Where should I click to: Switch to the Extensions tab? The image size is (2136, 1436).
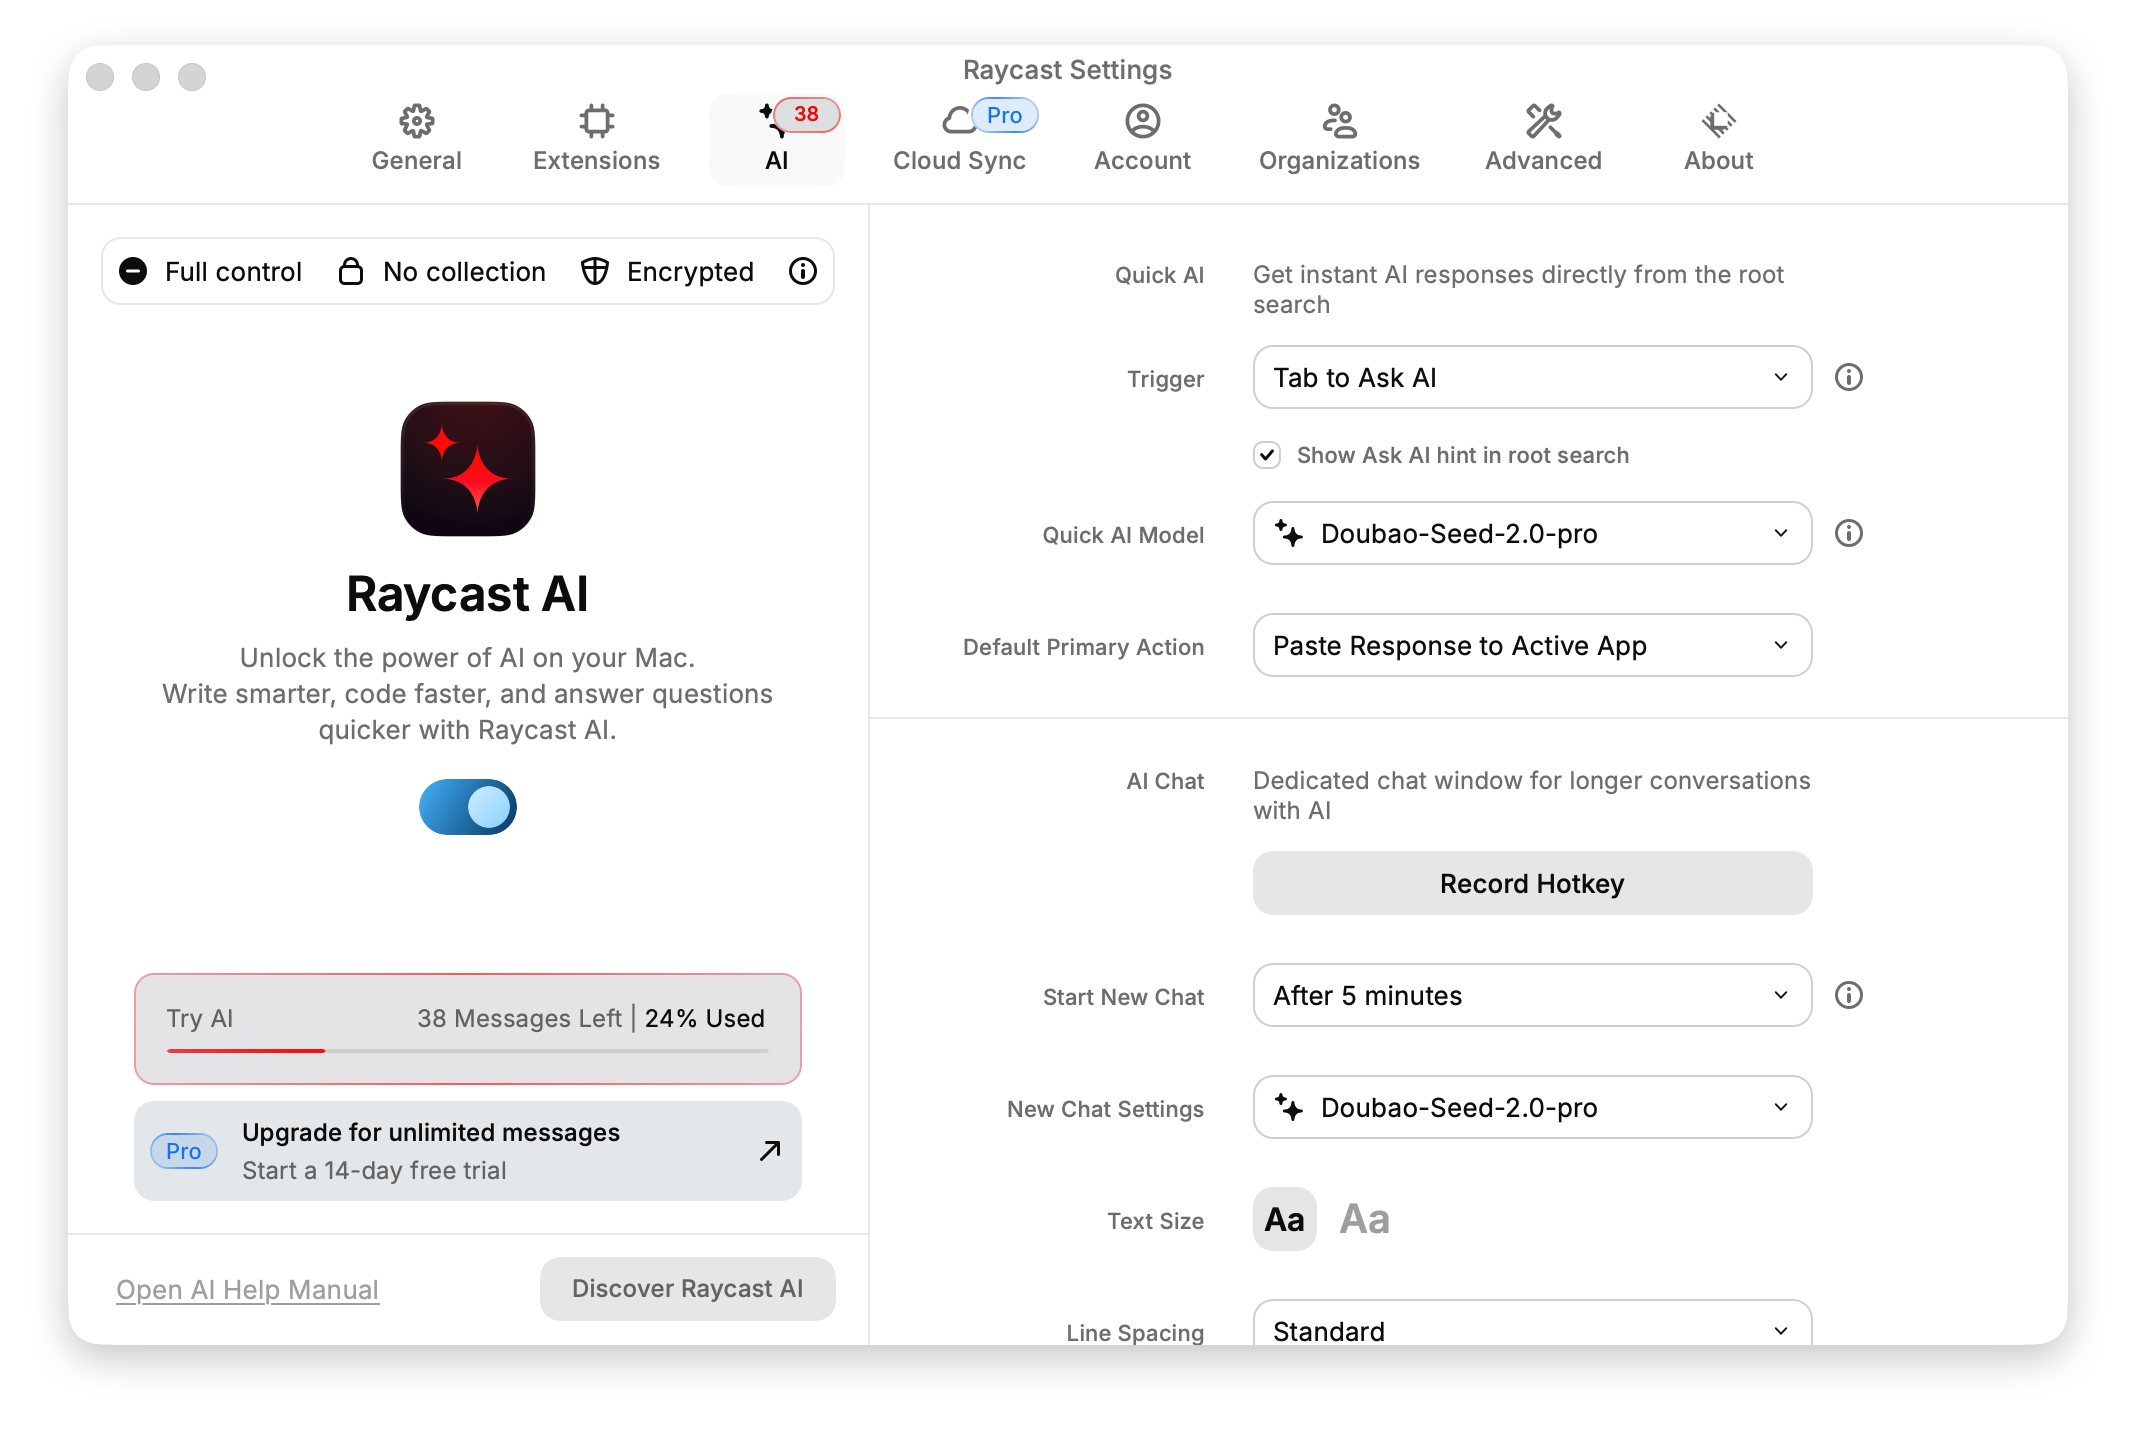click(x=596, y=139)
